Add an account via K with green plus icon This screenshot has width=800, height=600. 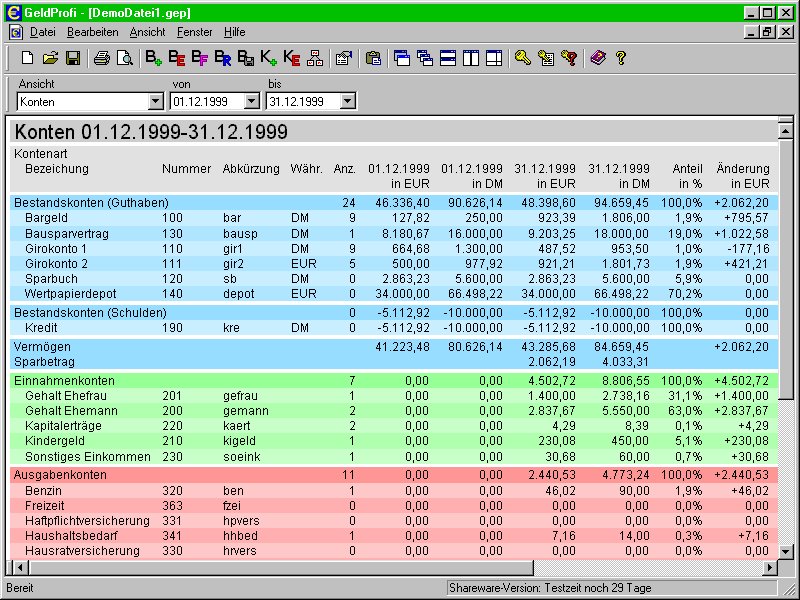[x=268, y=58]
